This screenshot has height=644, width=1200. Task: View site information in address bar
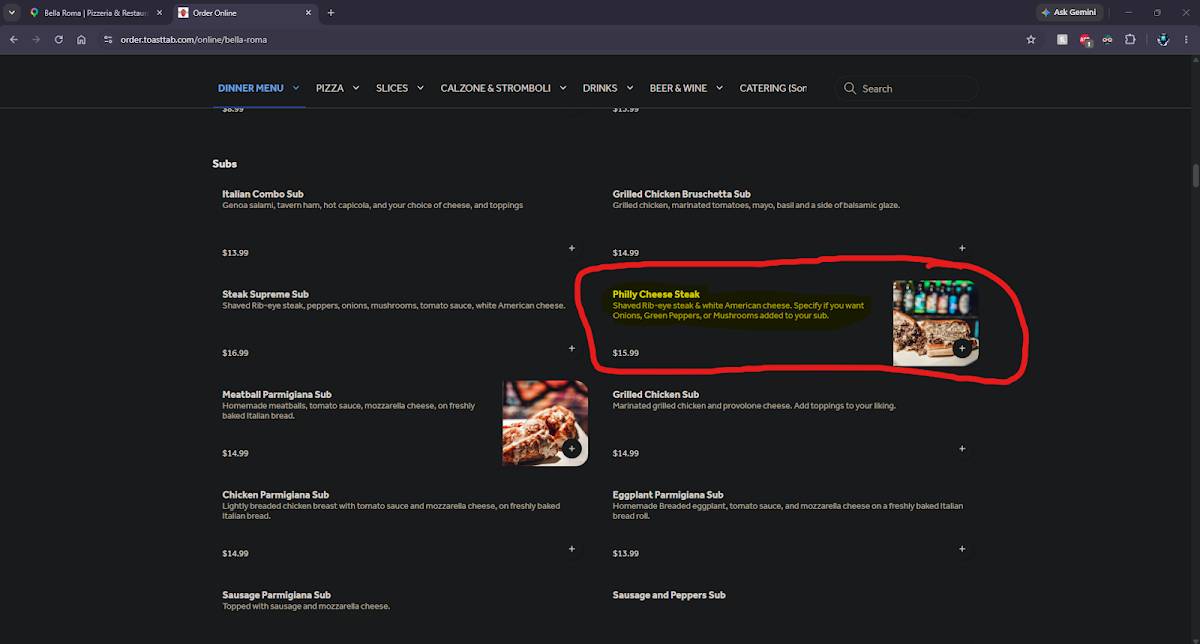(x=109, y=40)
